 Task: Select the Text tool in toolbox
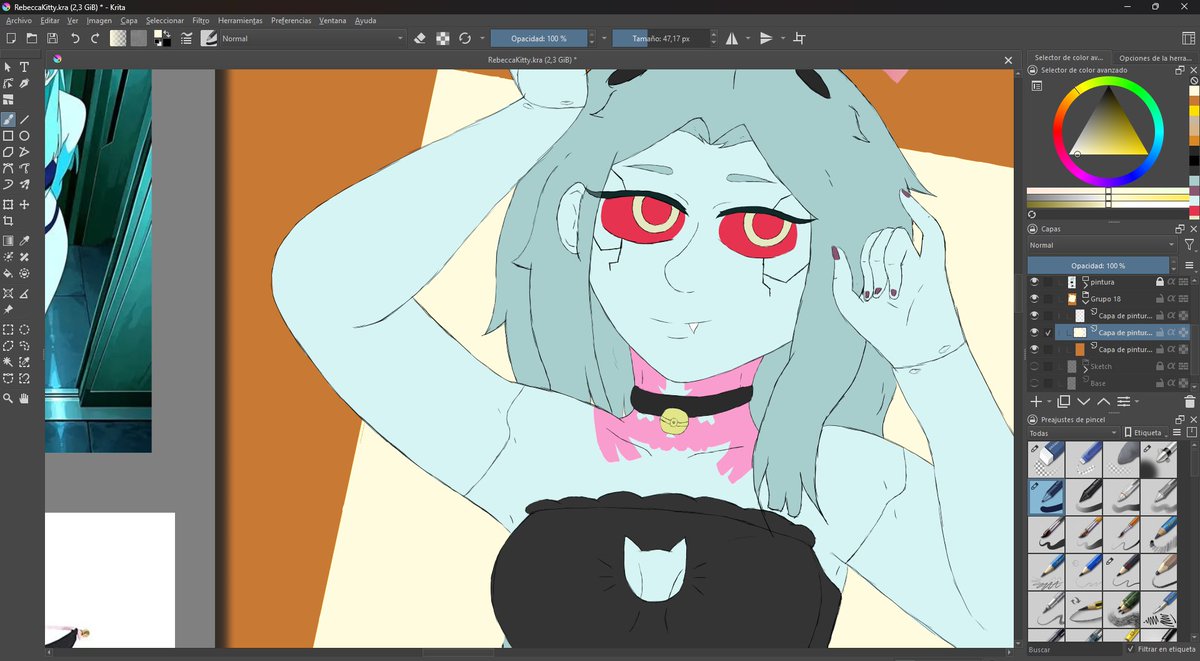24,67
